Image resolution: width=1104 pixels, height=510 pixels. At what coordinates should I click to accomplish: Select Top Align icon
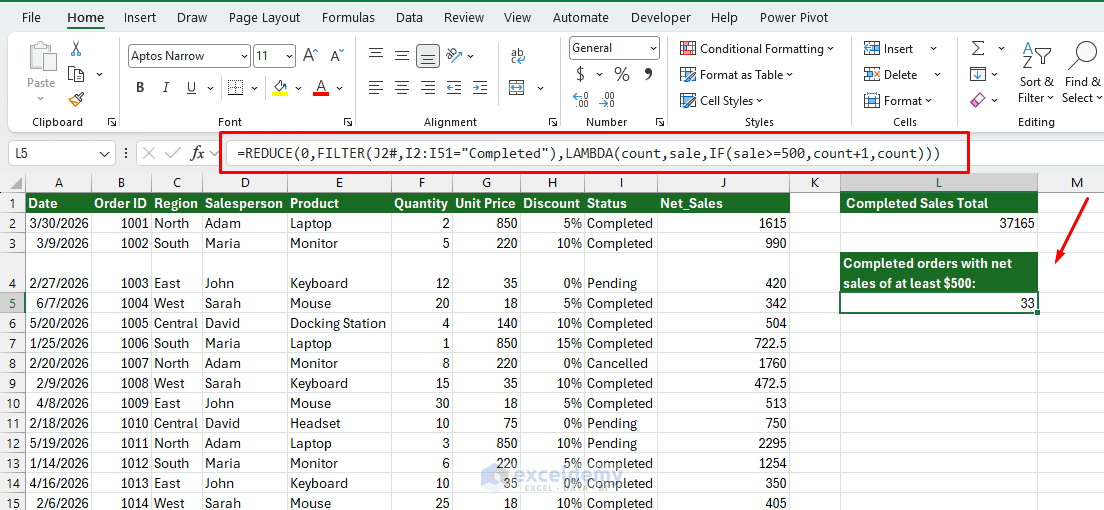tap(376, 55)
